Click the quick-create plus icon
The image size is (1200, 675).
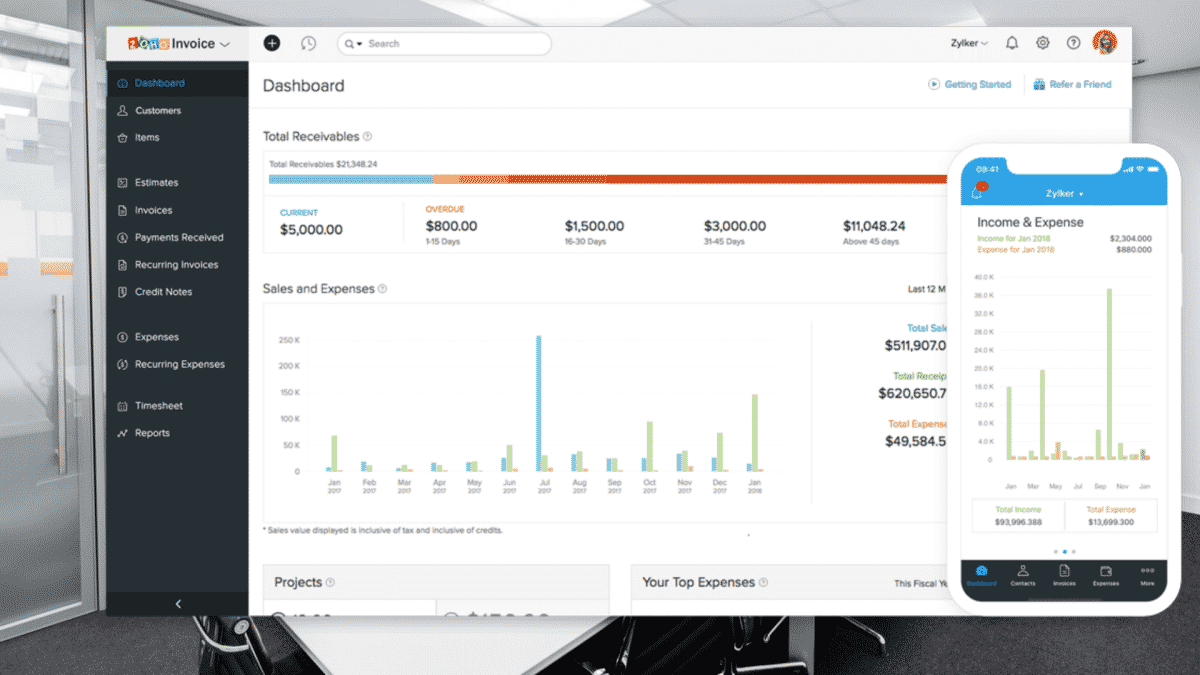[271, 43]
